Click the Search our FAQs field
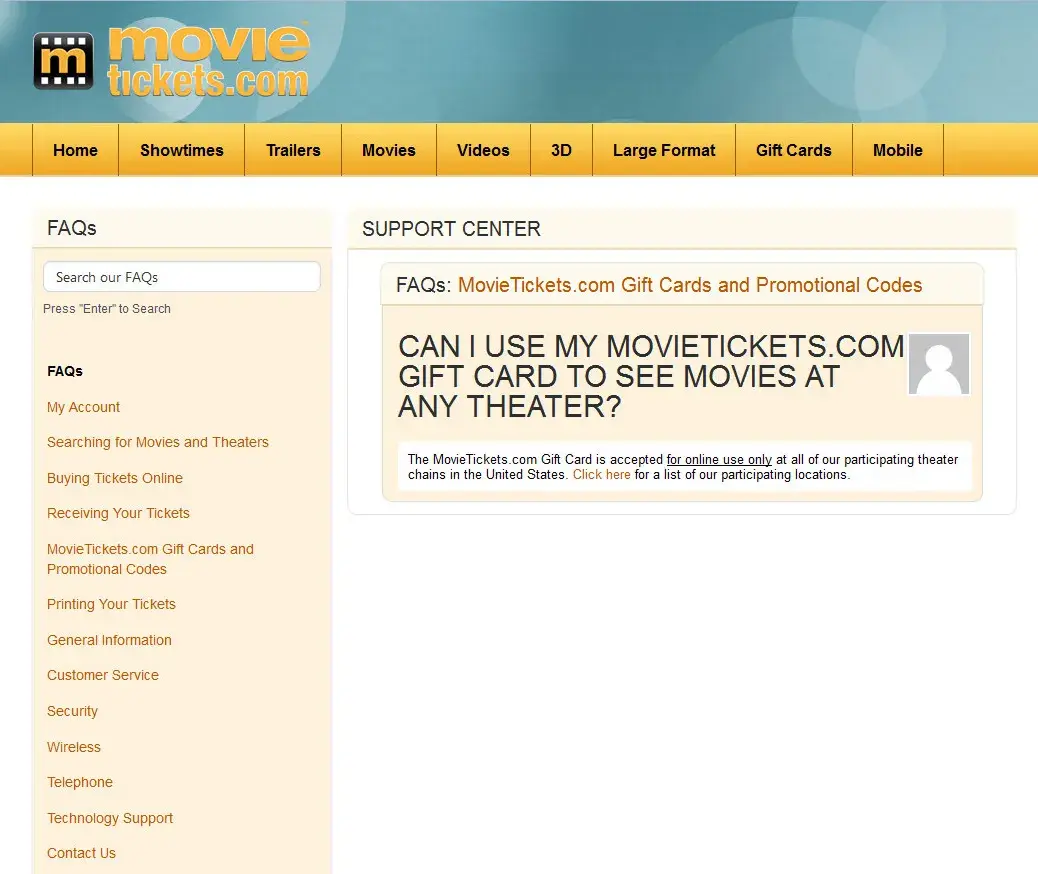 pyautogui.click(x=181, y=277)
